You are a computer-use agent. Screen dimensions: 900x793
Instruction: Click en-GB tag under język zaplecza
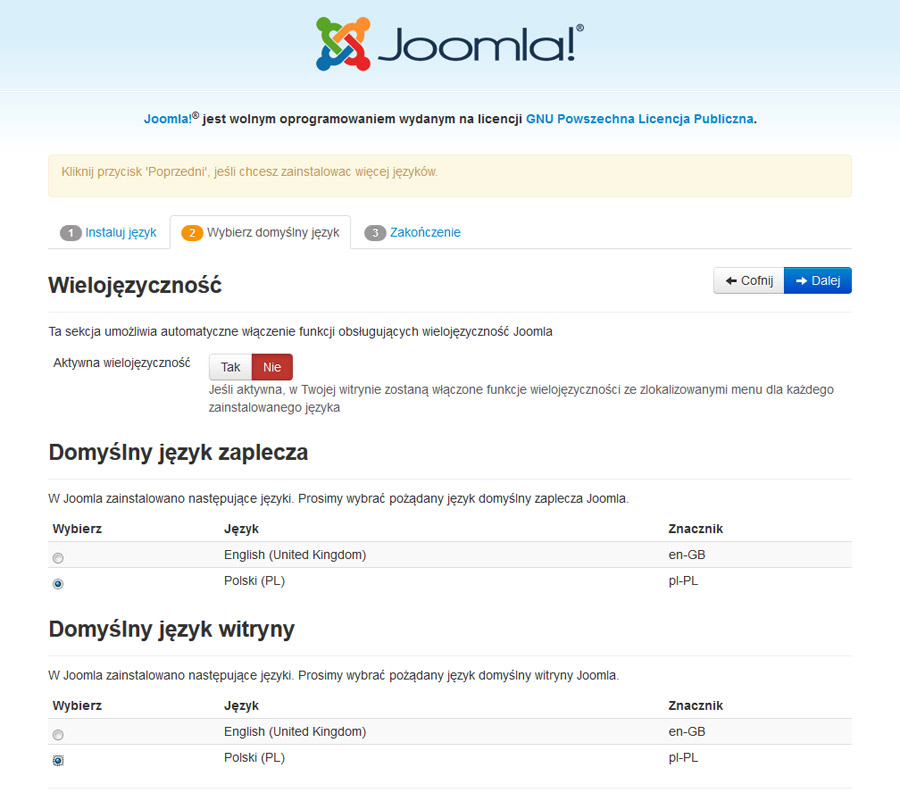(x=687, y=555)
